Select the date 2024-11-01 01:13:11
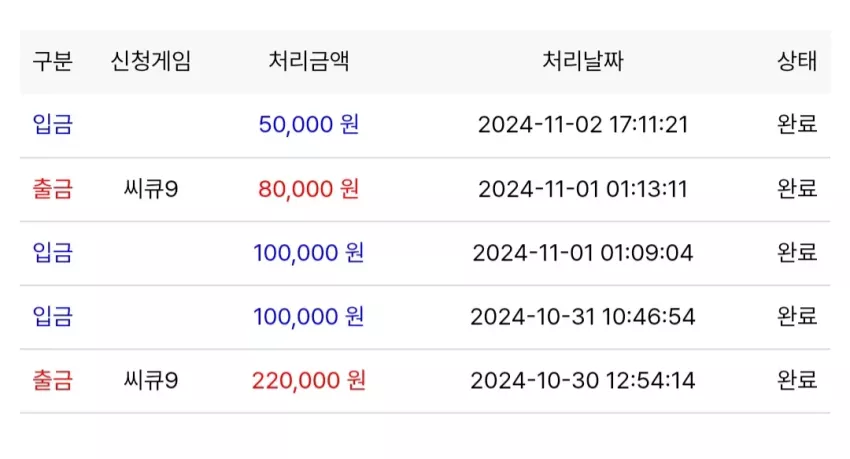Viewport: 850px width, 459px height. point(583,189)
